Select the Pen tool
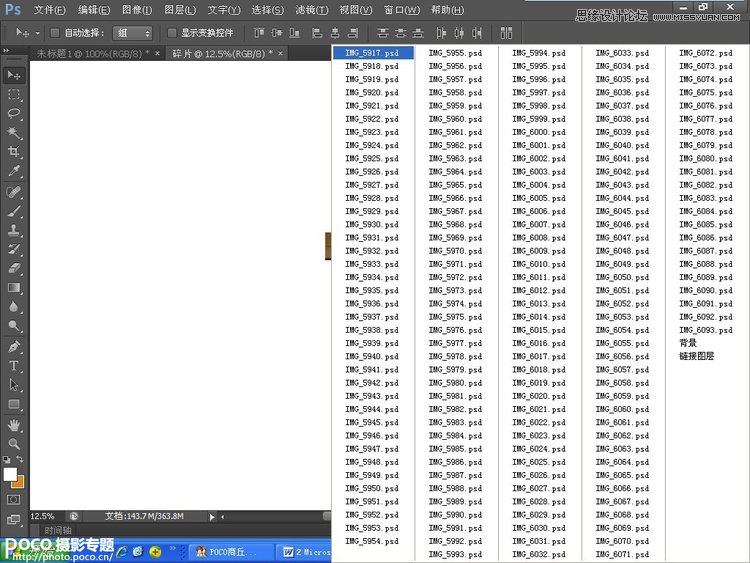Screen dimensions: 750x563 tap(14, 346)
